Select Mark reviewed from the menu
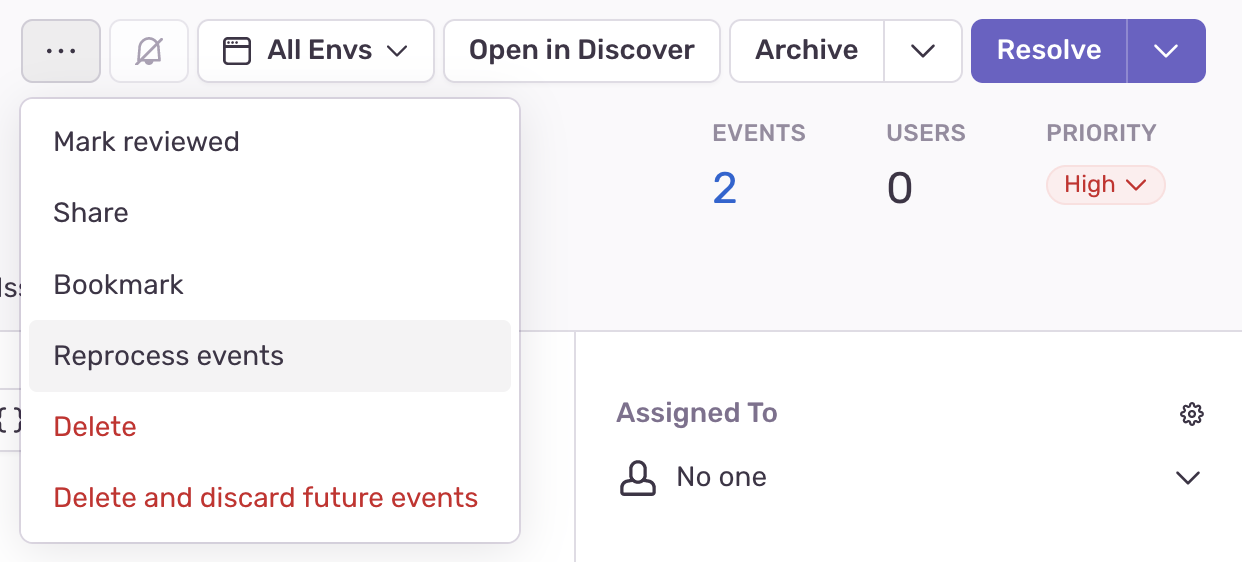The height and width of the screenshot is (562, 1242). click(146, 142)
